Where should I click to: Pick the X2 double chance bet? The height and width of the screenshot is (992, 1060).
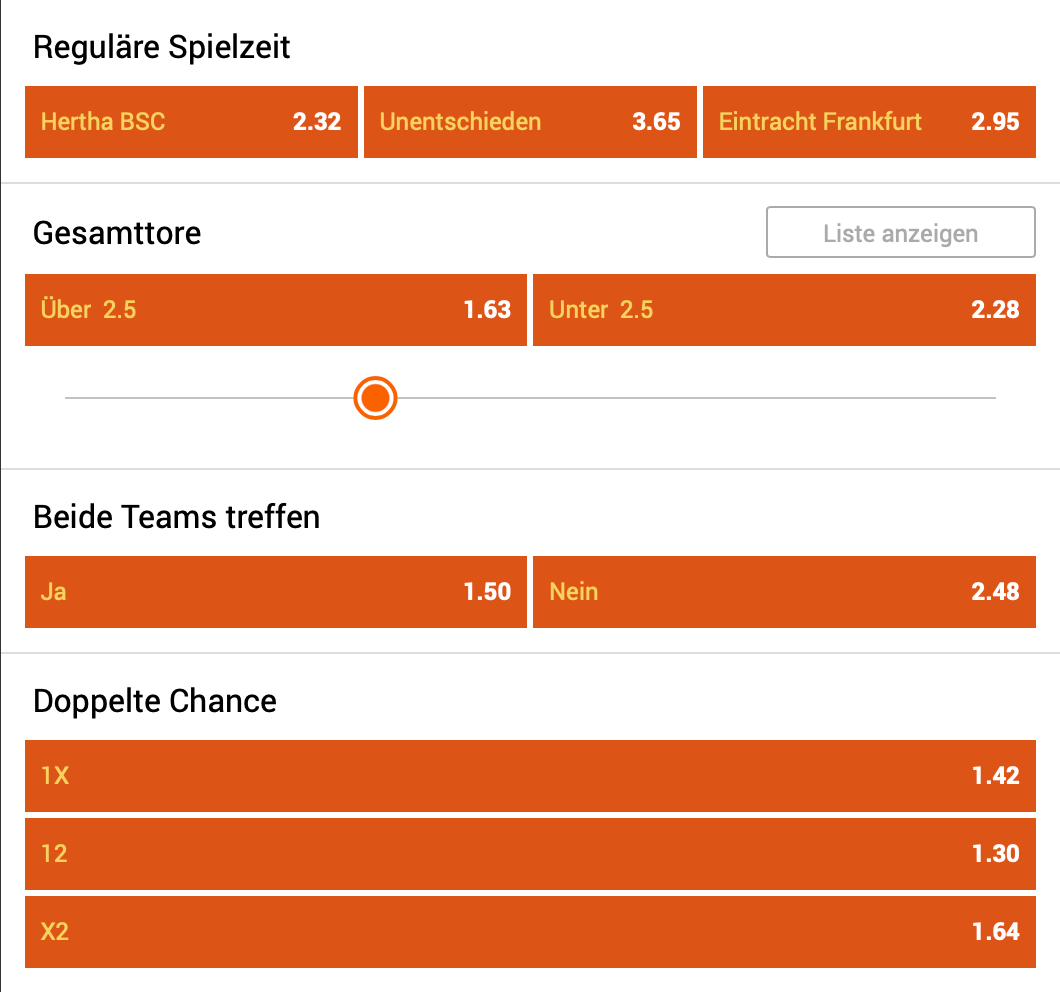(x=530, y=932)
